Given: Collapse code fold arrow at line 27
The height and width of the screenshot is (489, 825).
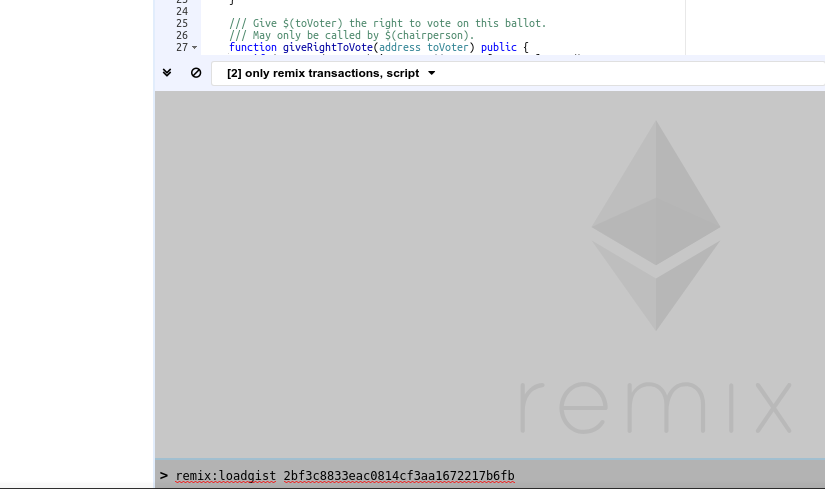Looking at the screenshot, I should coord(195,47).
